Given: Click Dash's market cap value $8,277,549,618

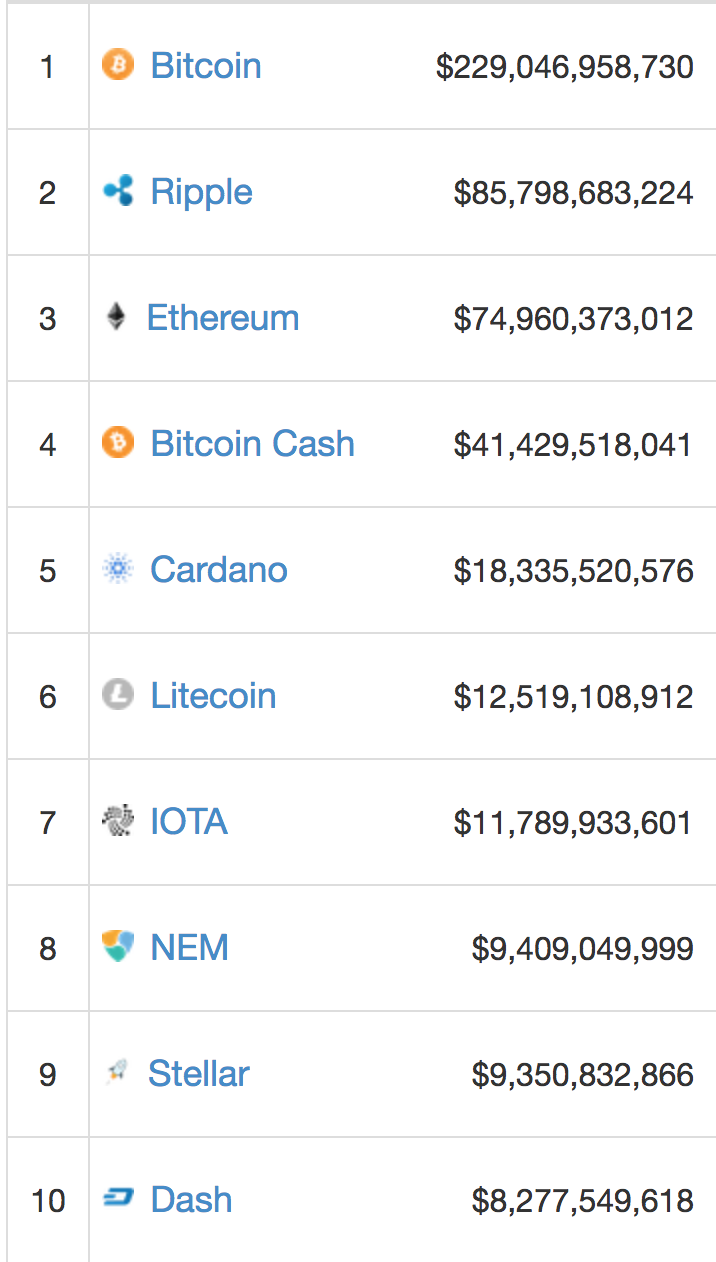Looking at the screenshot, I should (582, 1200).
